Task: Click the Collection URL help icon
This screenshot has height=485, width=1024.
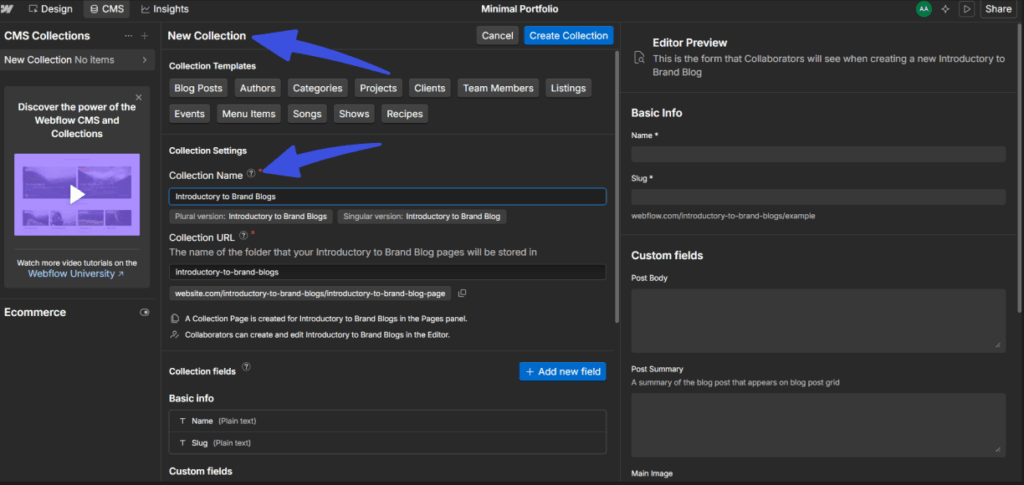Action: tap(244, 236)
